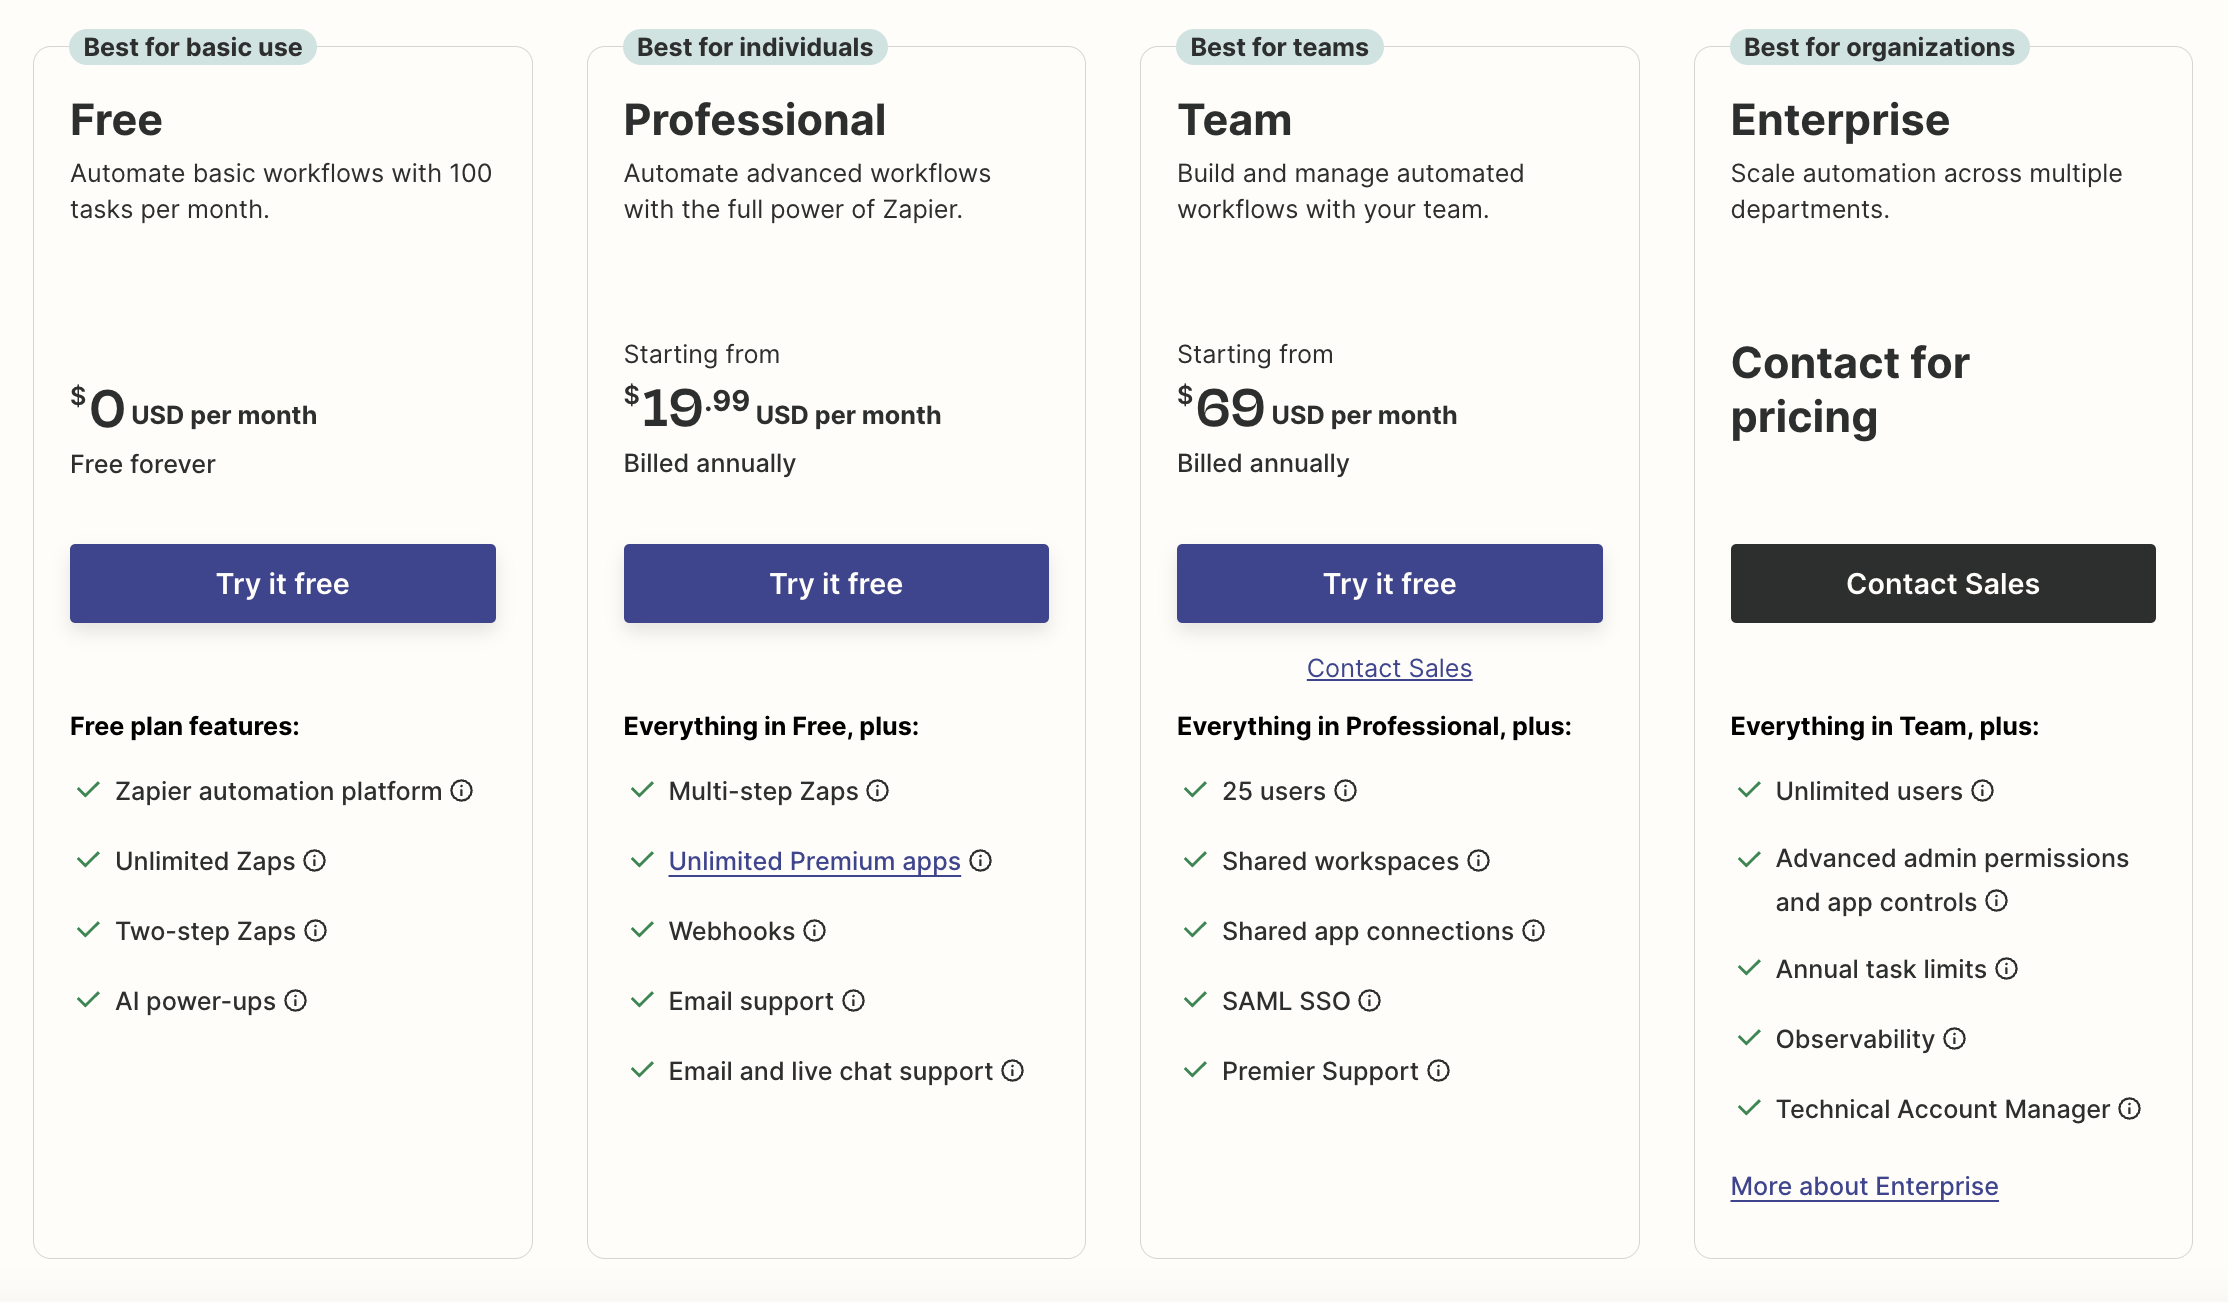
Task: Open info icon beside Observability
Action: coord(1955,1039)
